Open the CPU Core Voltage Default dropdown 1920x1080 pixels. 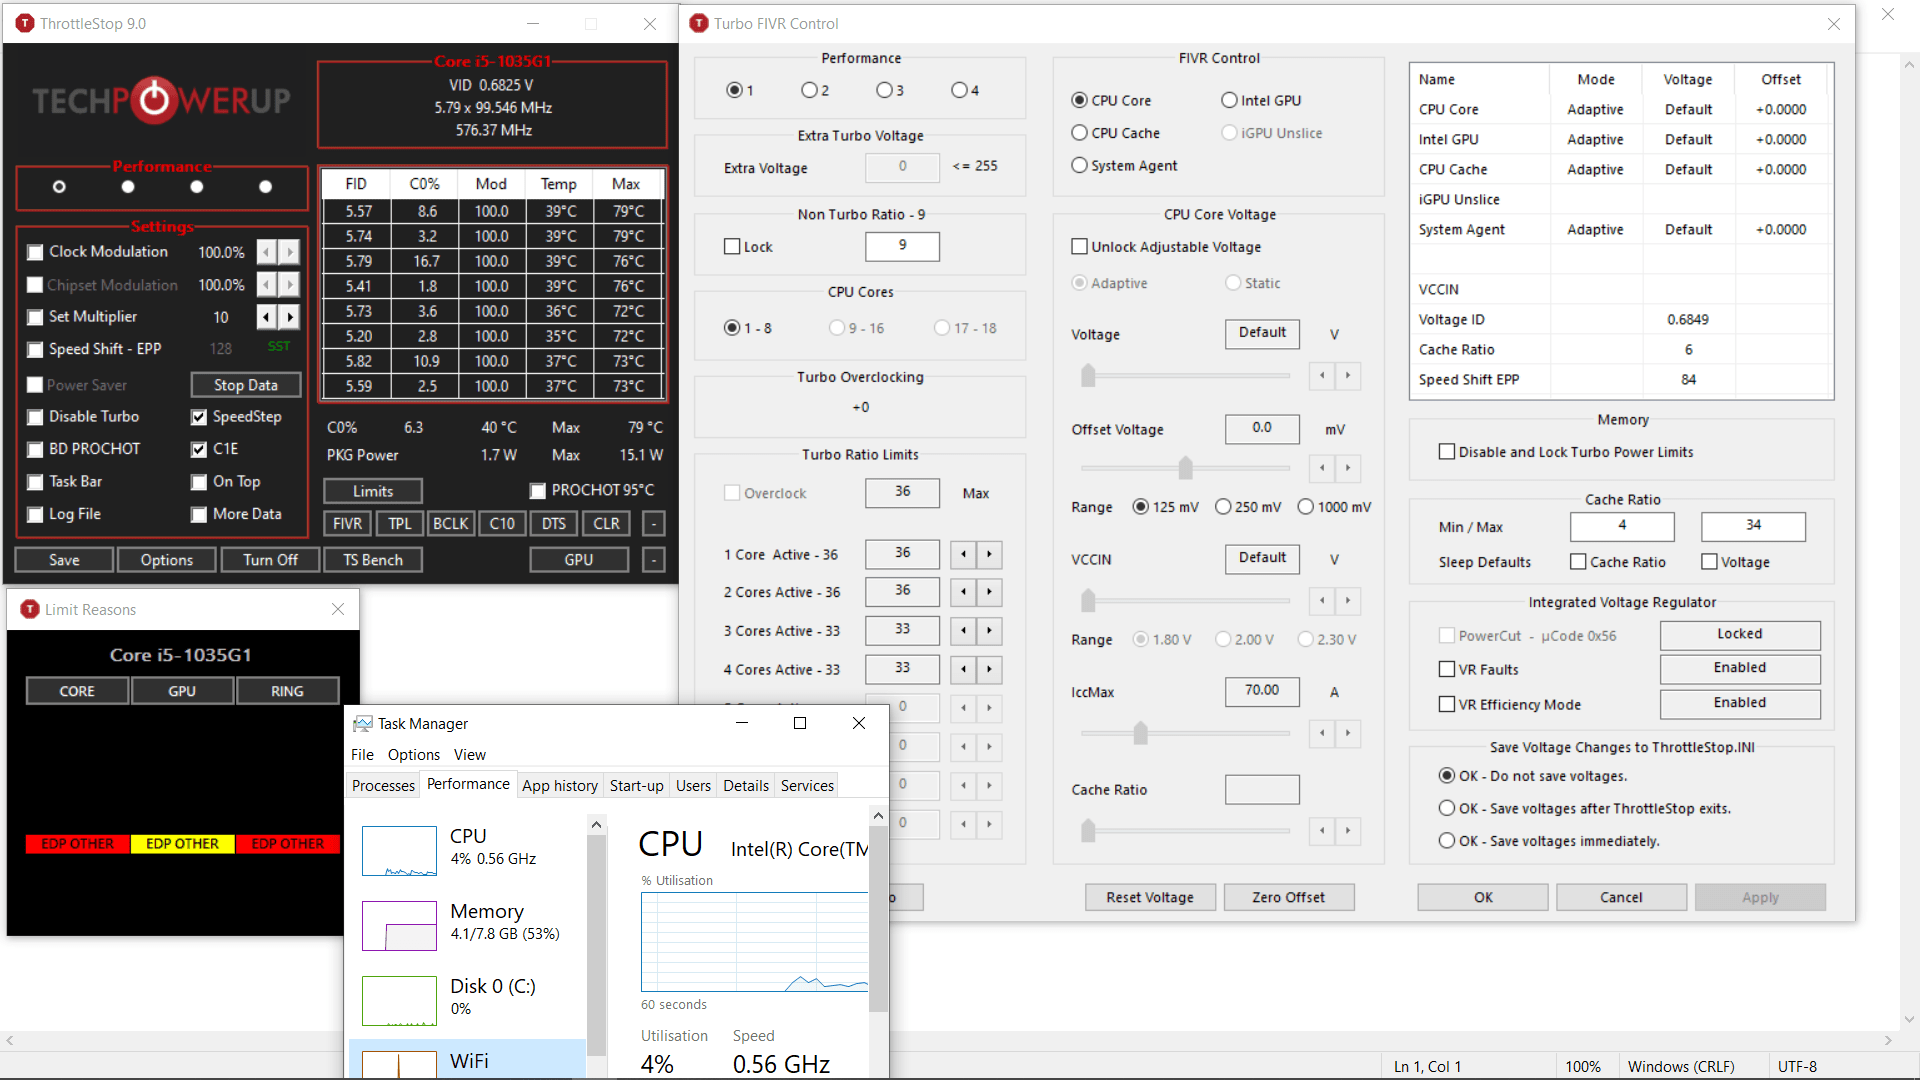pos(1262,334)
